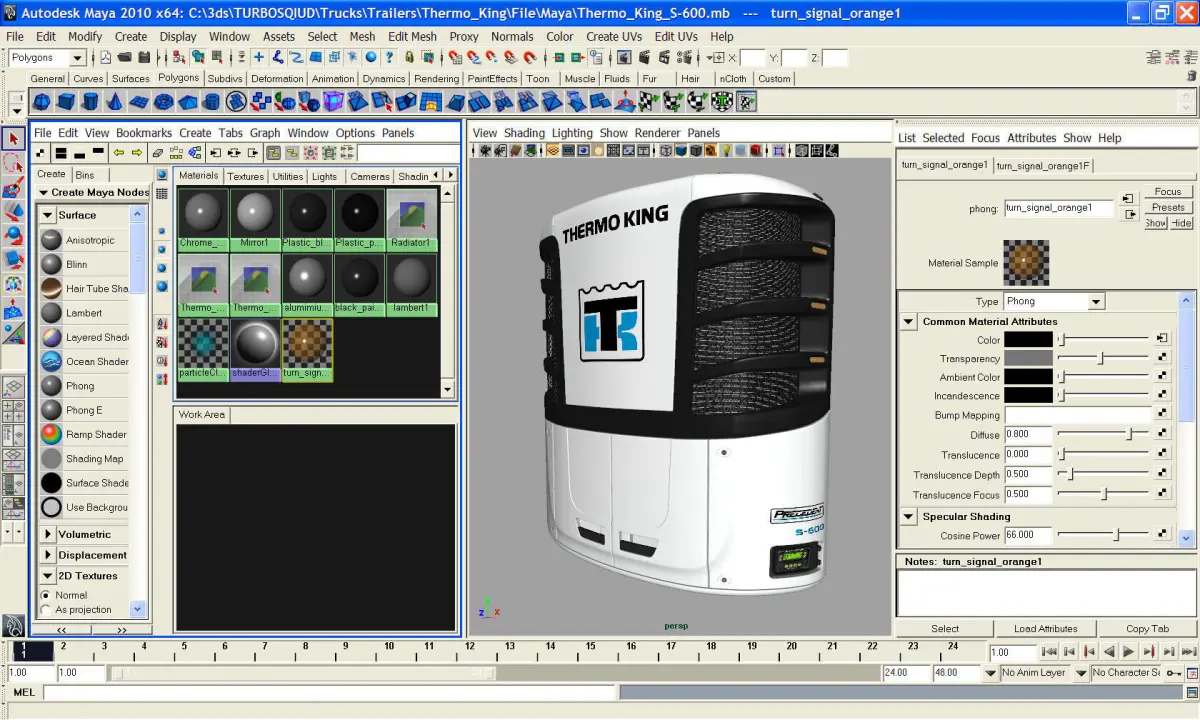This screenshot has width=1200, height=720.
Task: Create a Surface Shader node
Action: coord(51,483)
